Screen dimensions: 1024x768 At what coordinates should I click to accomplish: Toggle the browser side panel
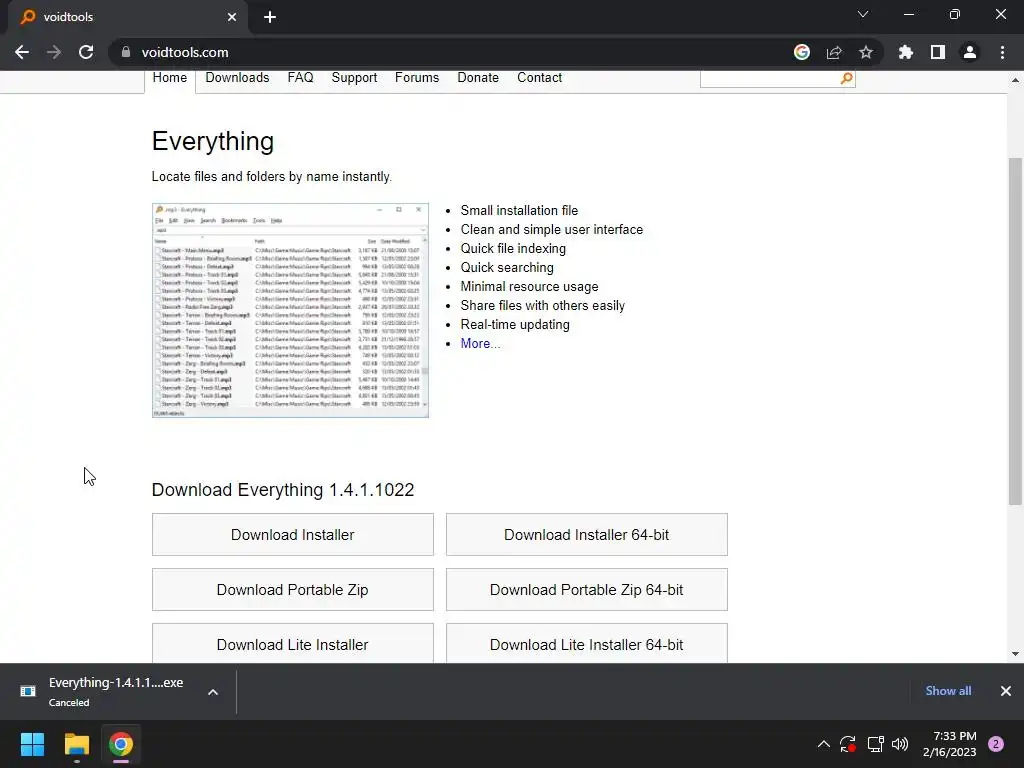(938, 52)
